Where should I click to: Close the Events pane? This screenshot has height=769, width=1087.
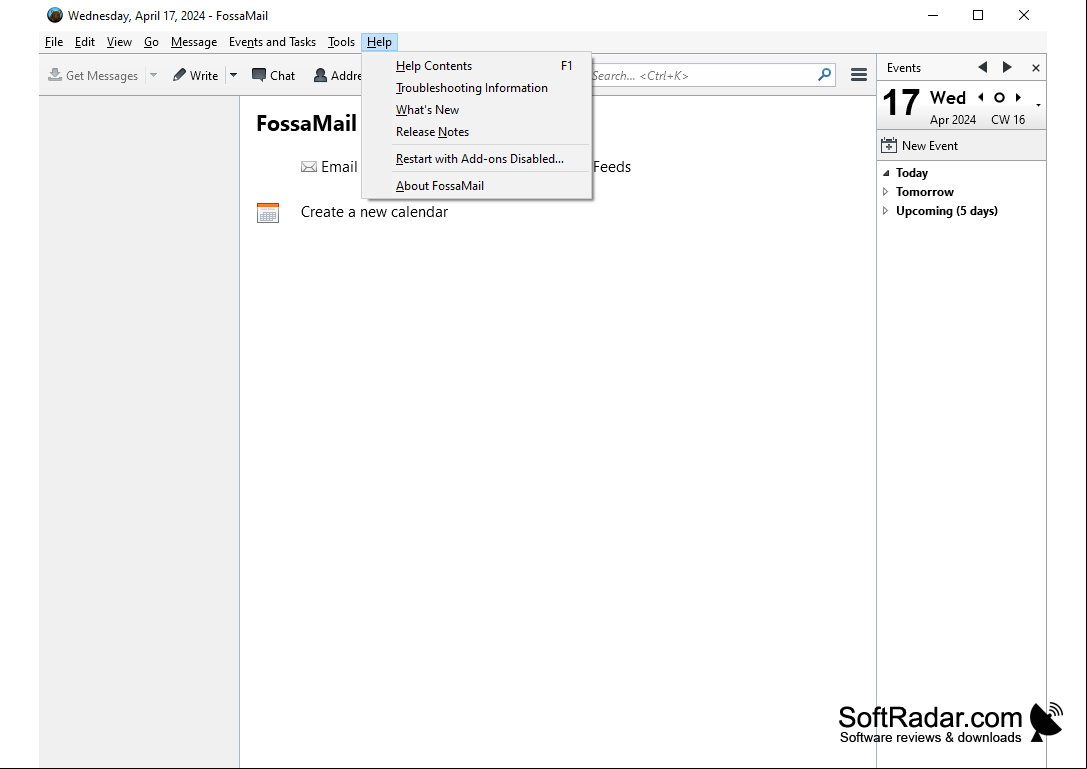point(1036,68)
